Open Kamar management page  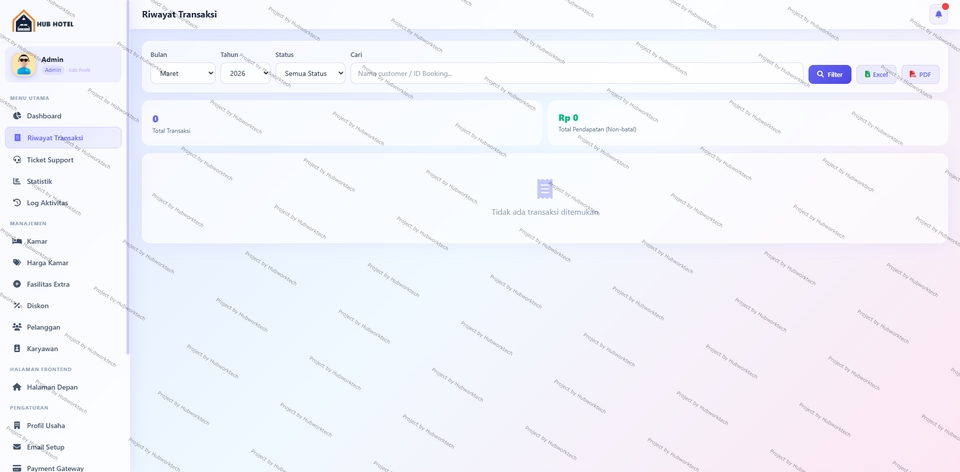63,241
